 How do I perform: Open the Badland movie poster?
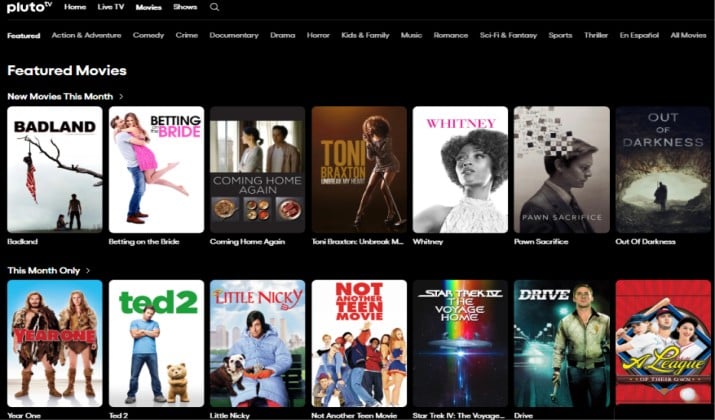click(x=55, y=170)
